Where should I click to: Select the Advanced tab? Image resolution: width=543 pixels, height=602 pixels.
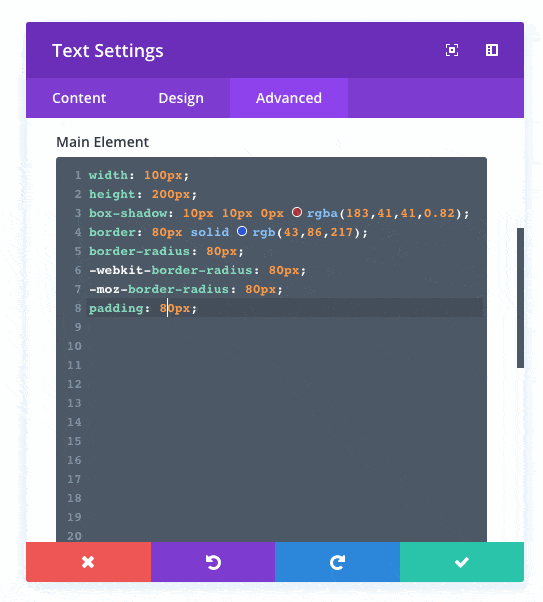[289, 98]
